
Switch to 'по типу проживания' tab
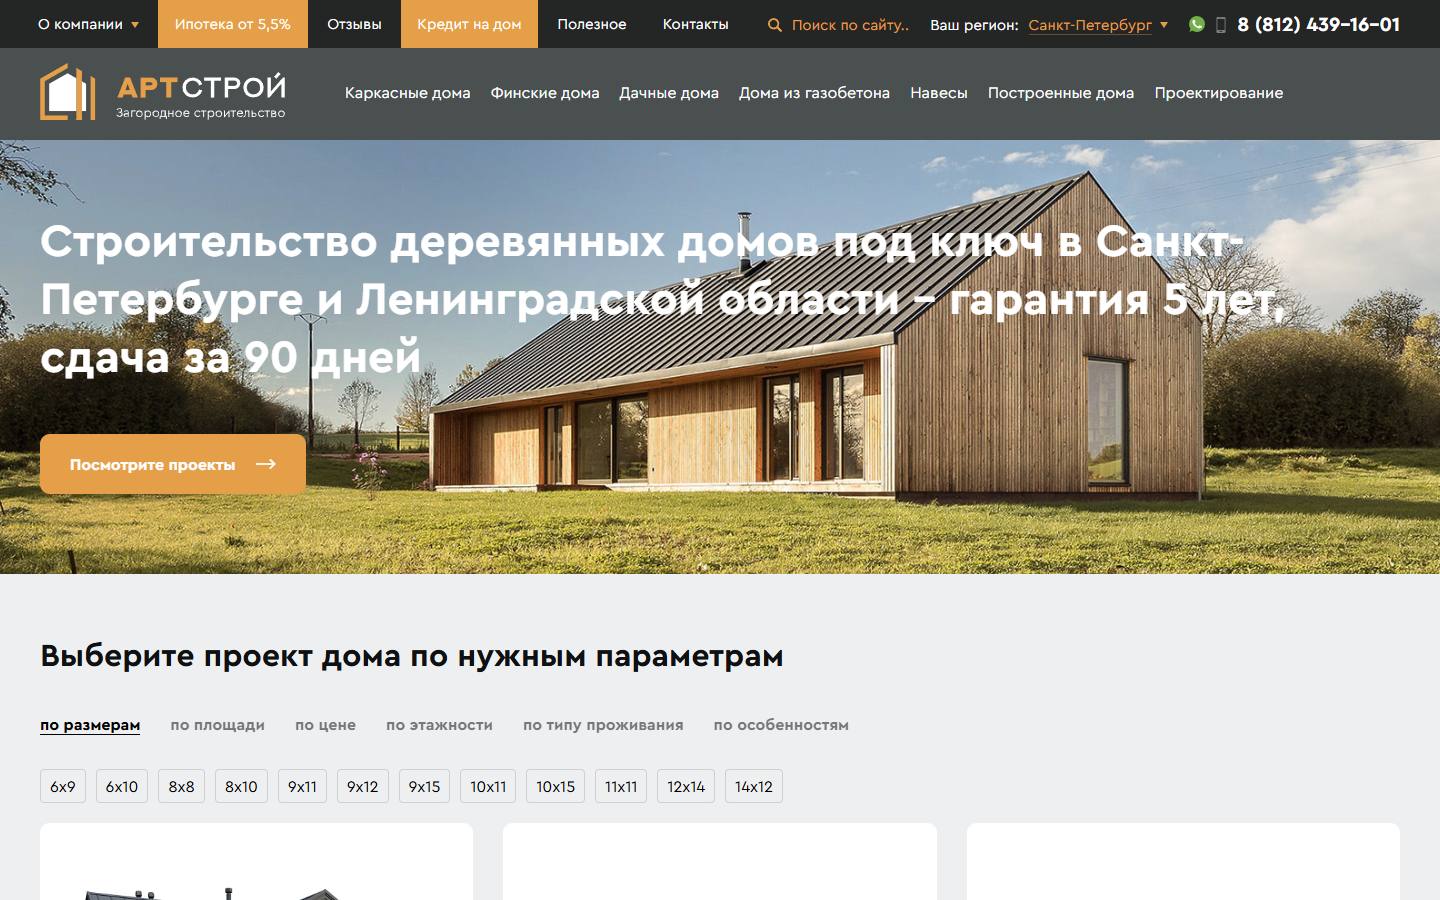click(x=603, y=725)
